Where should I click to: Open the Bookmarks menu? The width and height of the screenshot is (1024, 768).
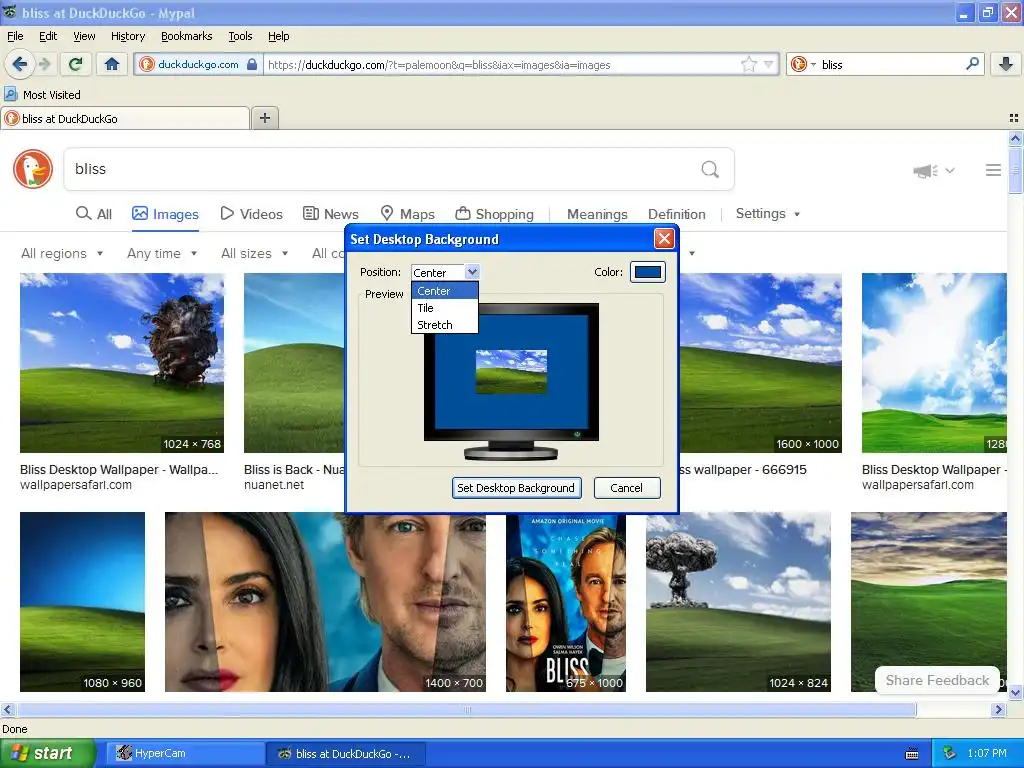pyautogui.click(x=186, y=36)
